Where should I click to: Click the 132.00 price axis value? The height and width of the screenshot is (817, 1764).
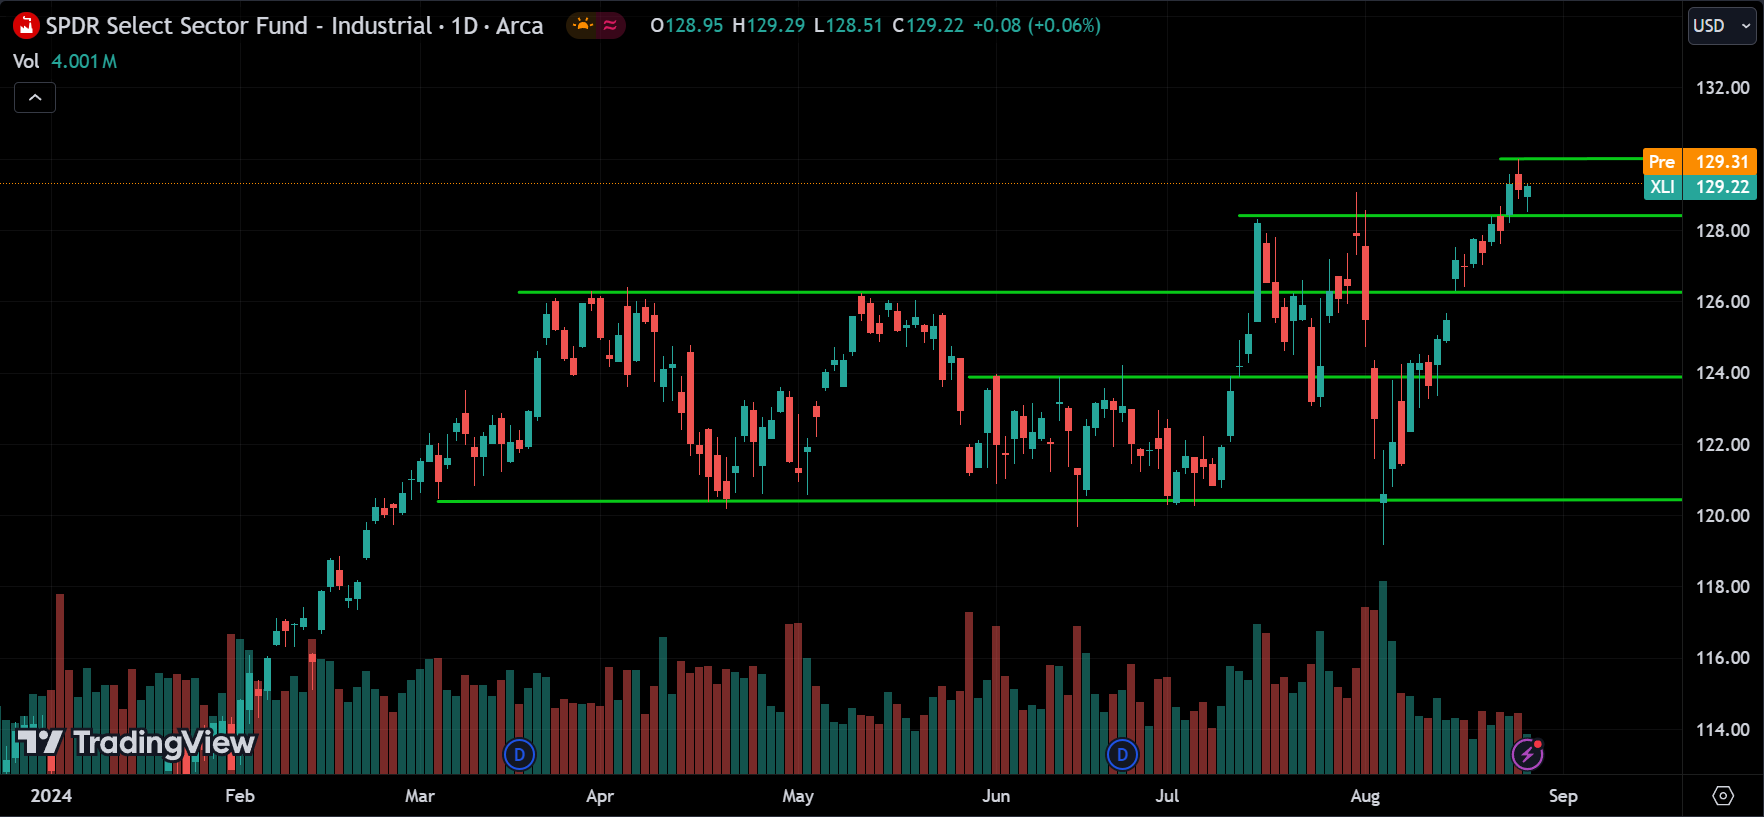1722,88
